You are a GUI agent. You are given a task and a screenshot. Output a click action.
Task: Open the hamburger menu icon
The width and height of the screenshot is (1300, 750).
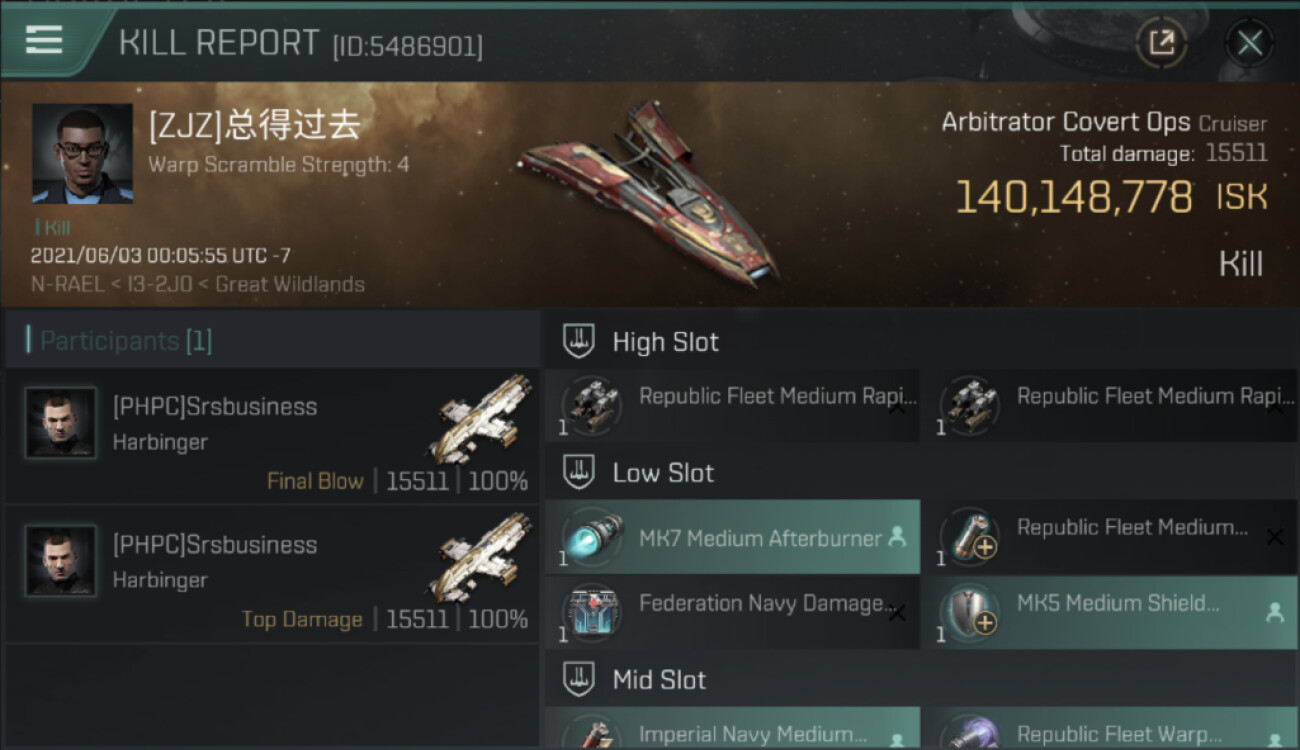(44, 40)
